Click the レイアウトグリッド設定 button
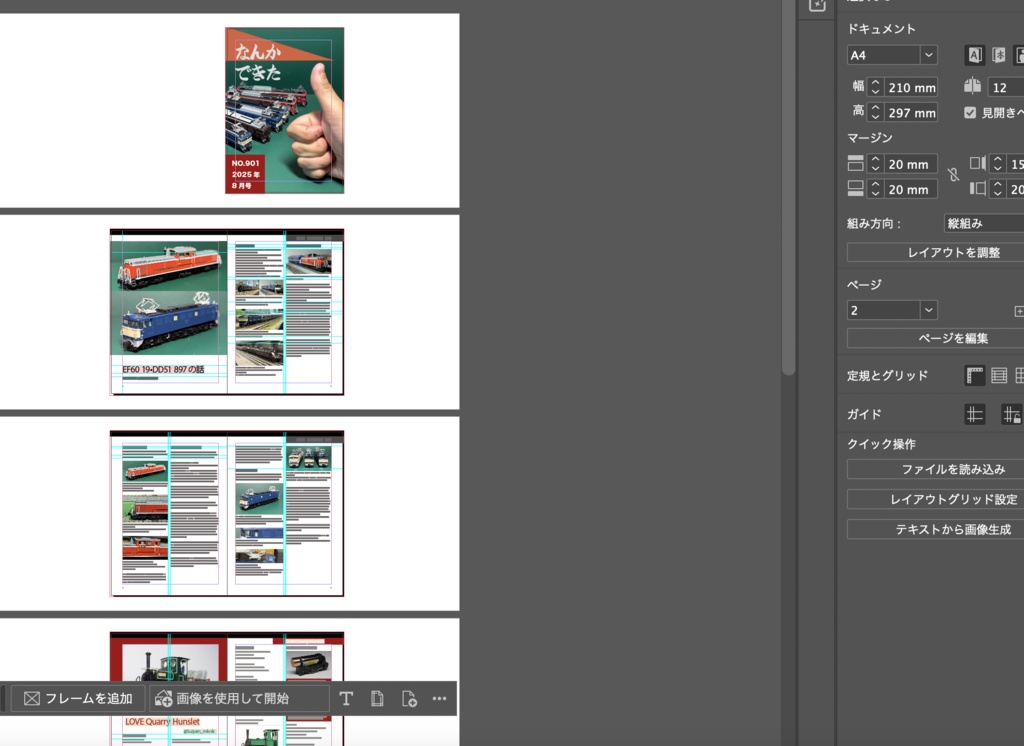 pos(936,499)
